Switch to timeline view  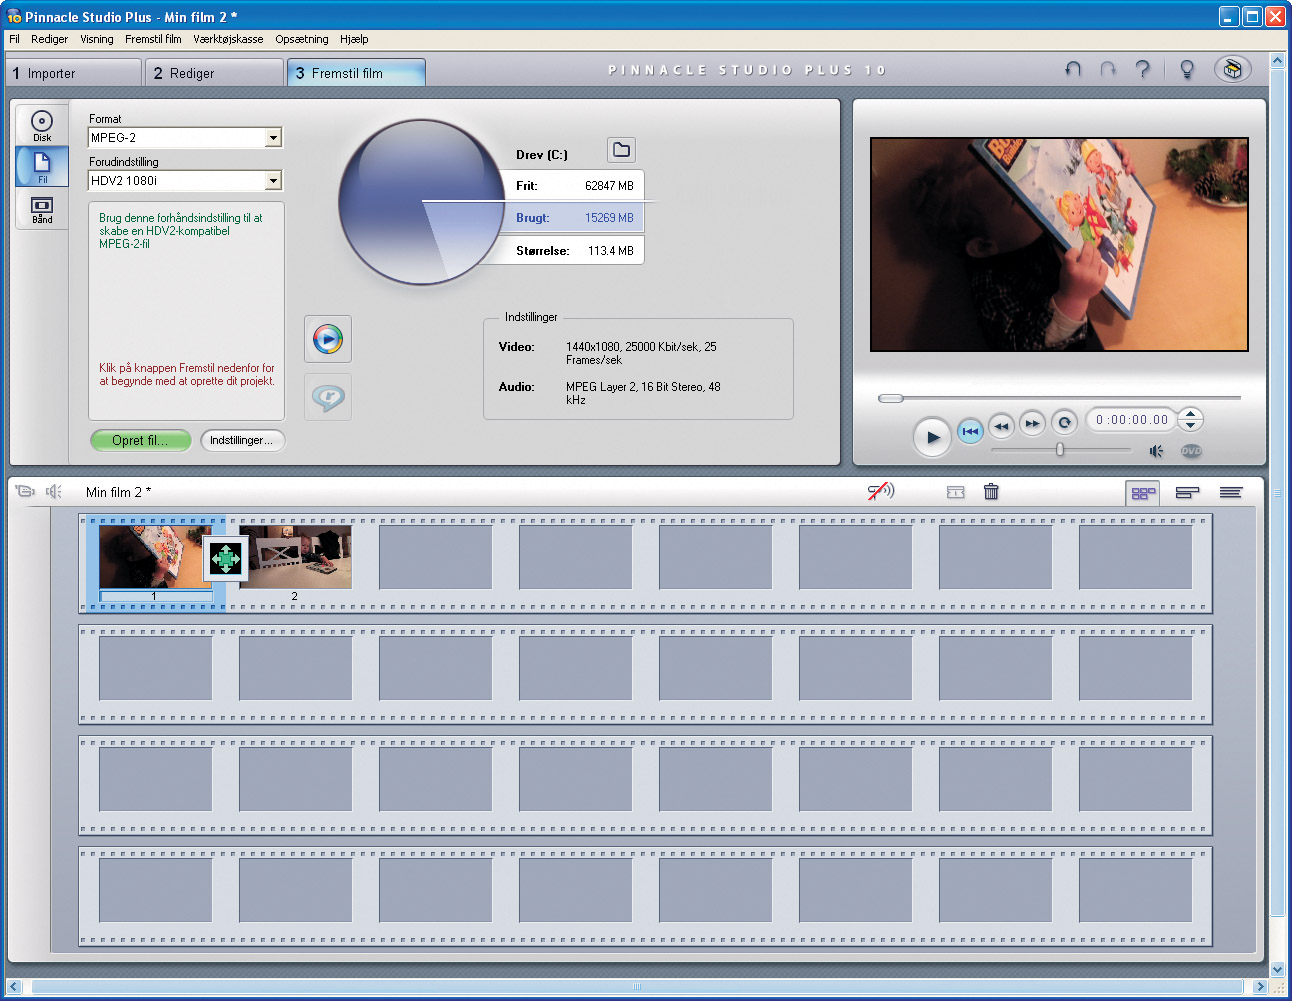(x=1187, y=492)
